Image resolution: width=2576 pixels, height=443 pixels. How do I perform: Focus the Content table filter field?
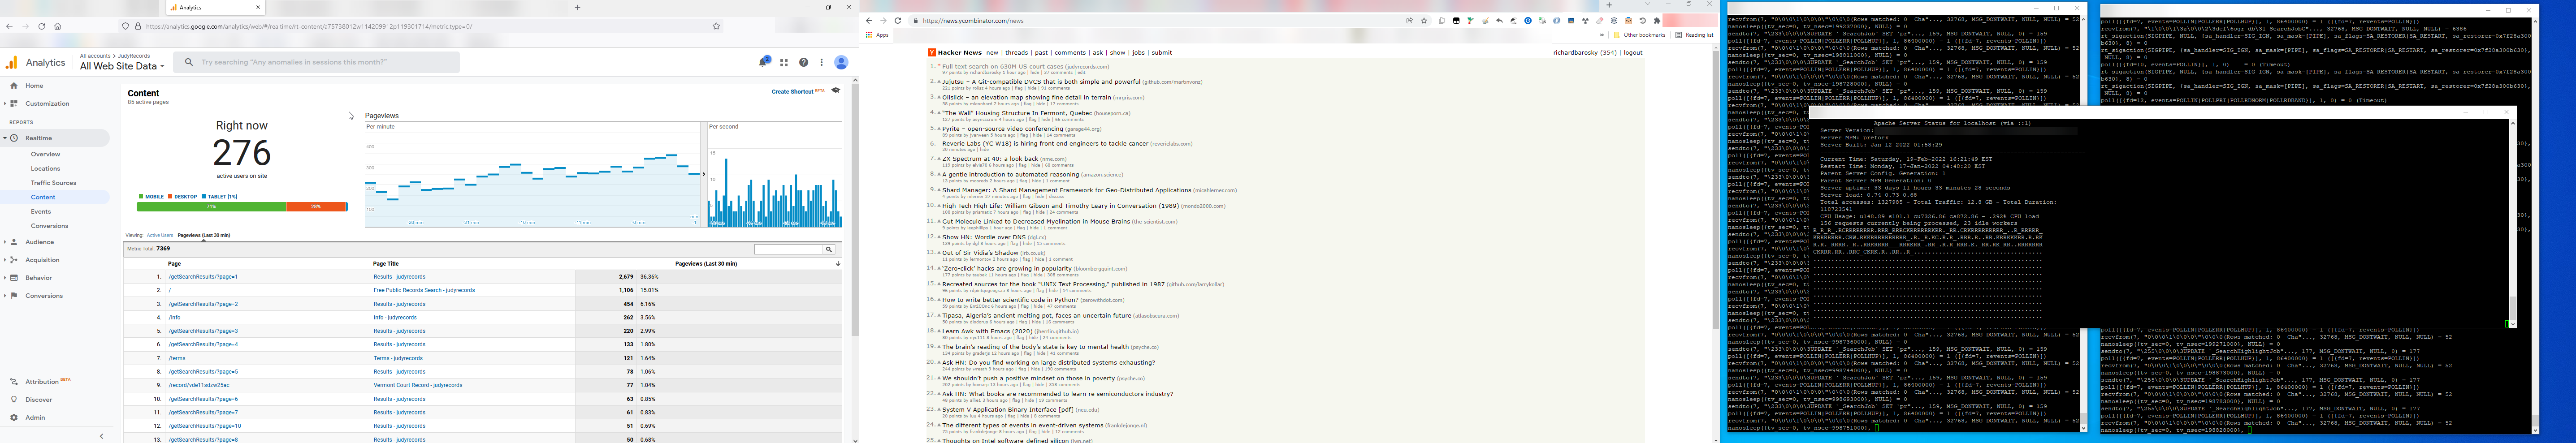(788, 249)
